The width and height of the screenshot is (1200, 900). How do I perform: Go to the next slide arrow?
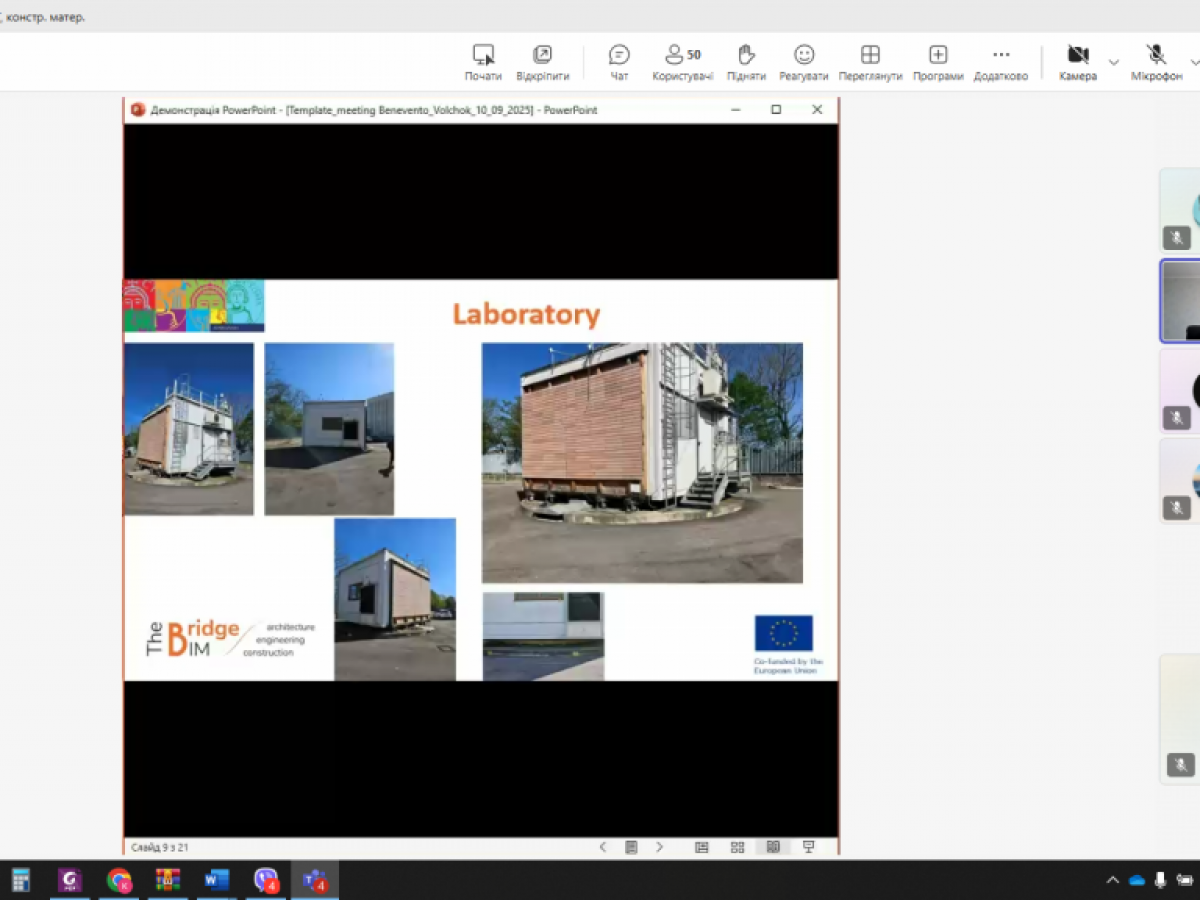659,847
